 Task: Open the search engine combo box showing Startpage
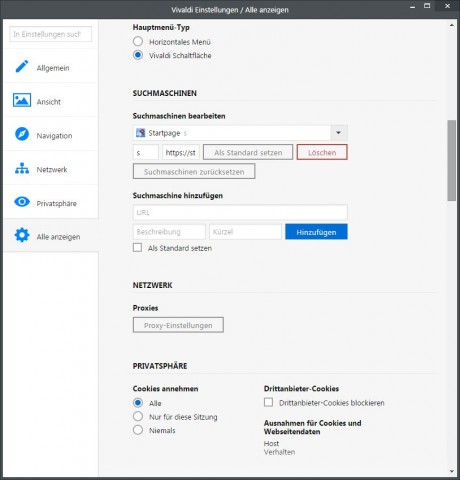pos(240,133)
